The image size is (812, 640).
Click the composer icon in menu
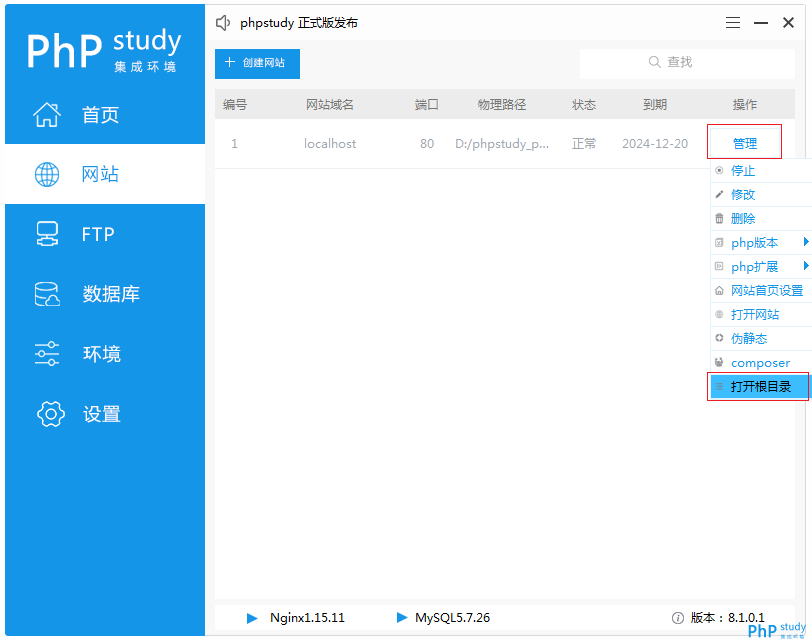click(x=719, y=362)
